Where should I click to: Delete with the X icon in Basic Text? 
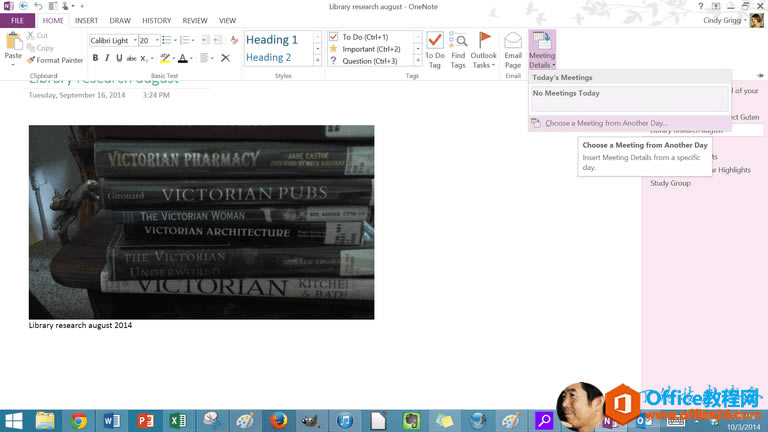click(225, 58)
